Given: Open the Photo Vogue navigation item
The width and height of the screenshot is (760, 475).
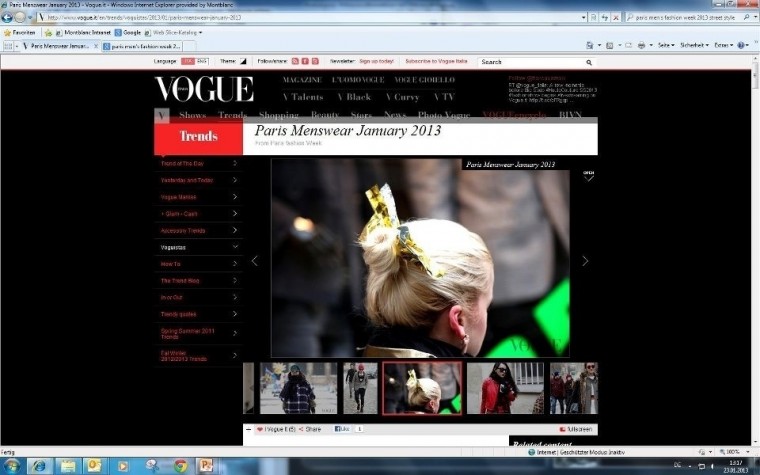Looking at the screenshot, I should 444,115.
